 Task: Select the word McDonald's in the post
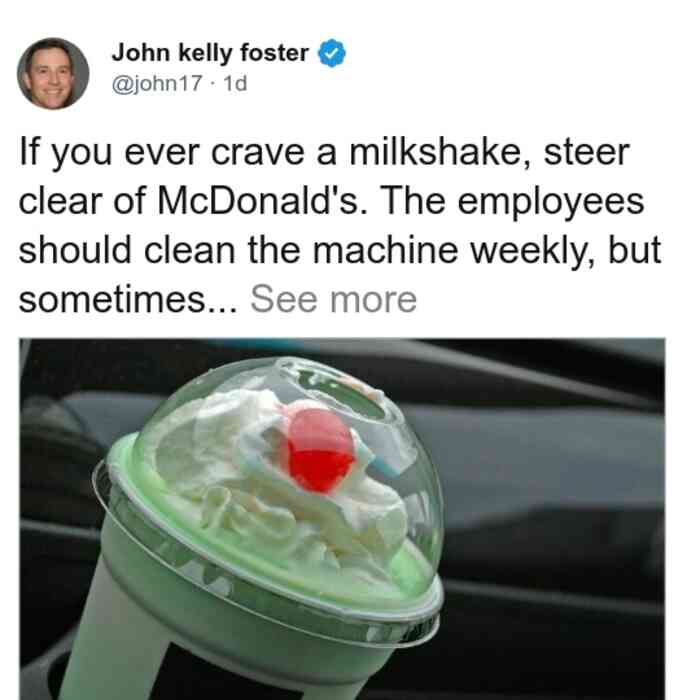tap(258, 201)
